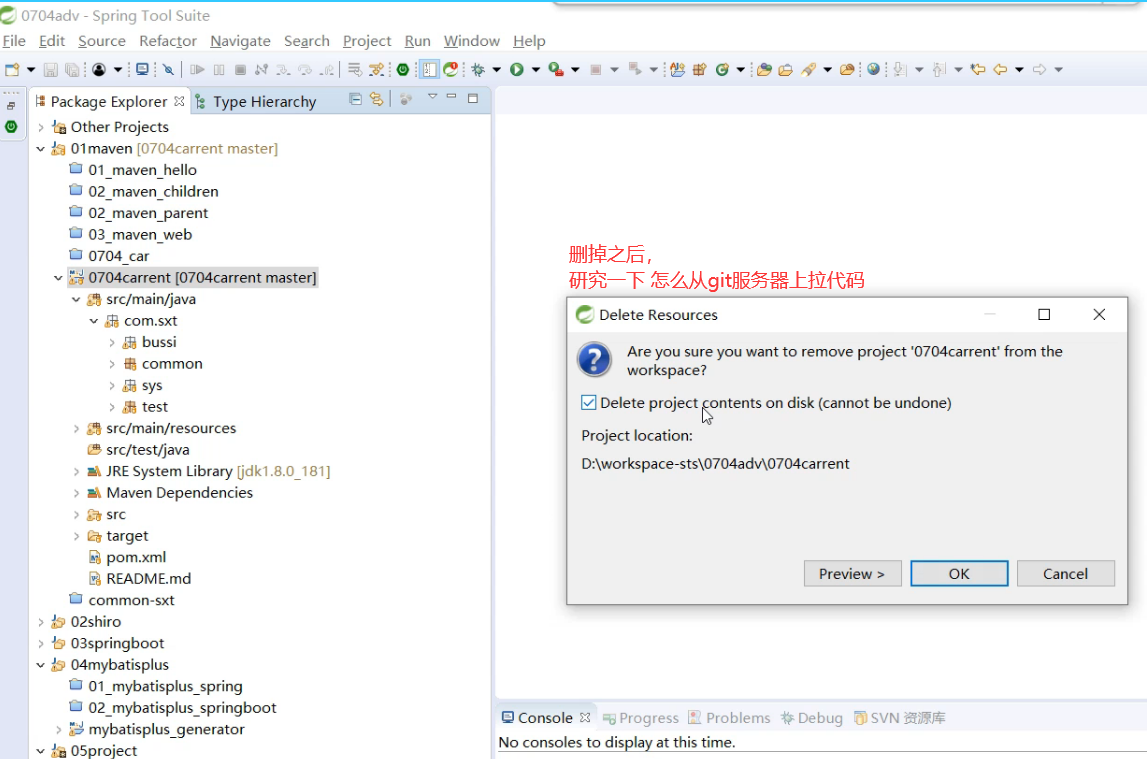
Task: Click the Save All toolbar icon
Action: point(72,69)
